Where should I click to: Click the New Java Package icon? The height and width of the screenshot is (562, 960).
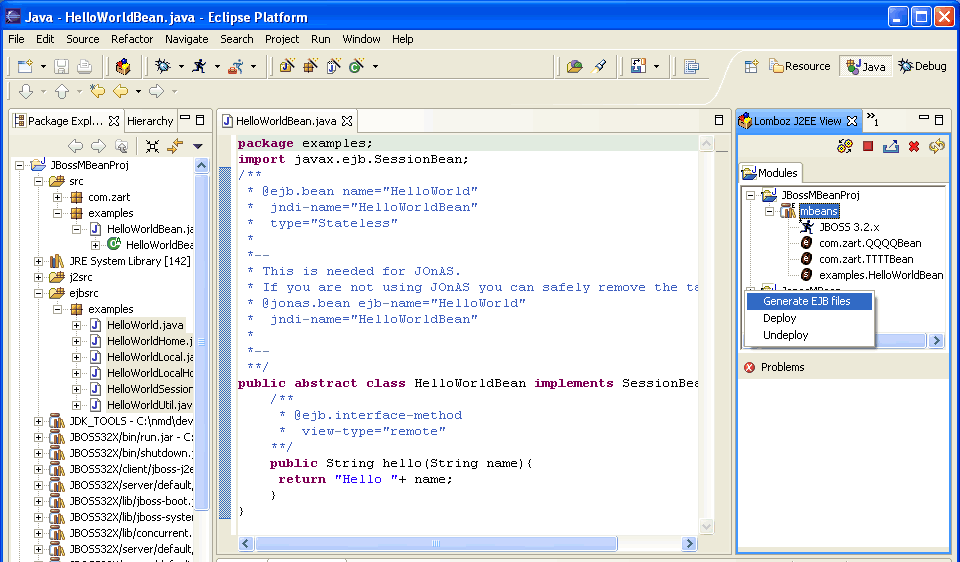click(310, 66)
